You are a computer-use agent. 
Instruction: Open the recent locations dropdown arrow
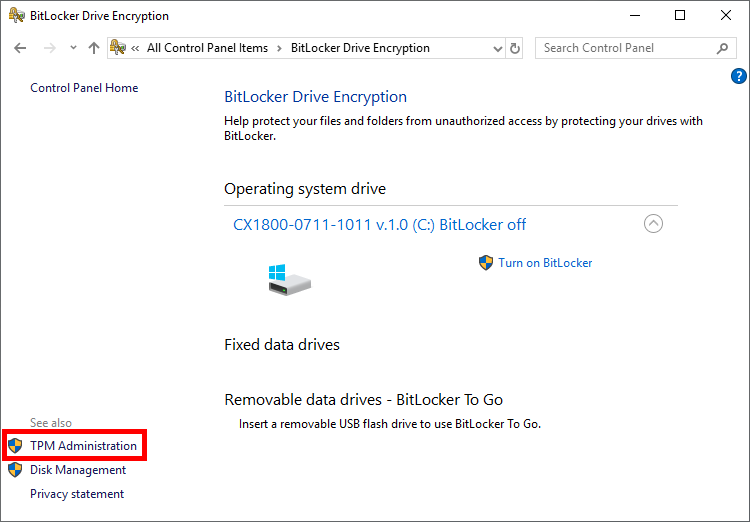pyautogui.click(x=73, y=48)
